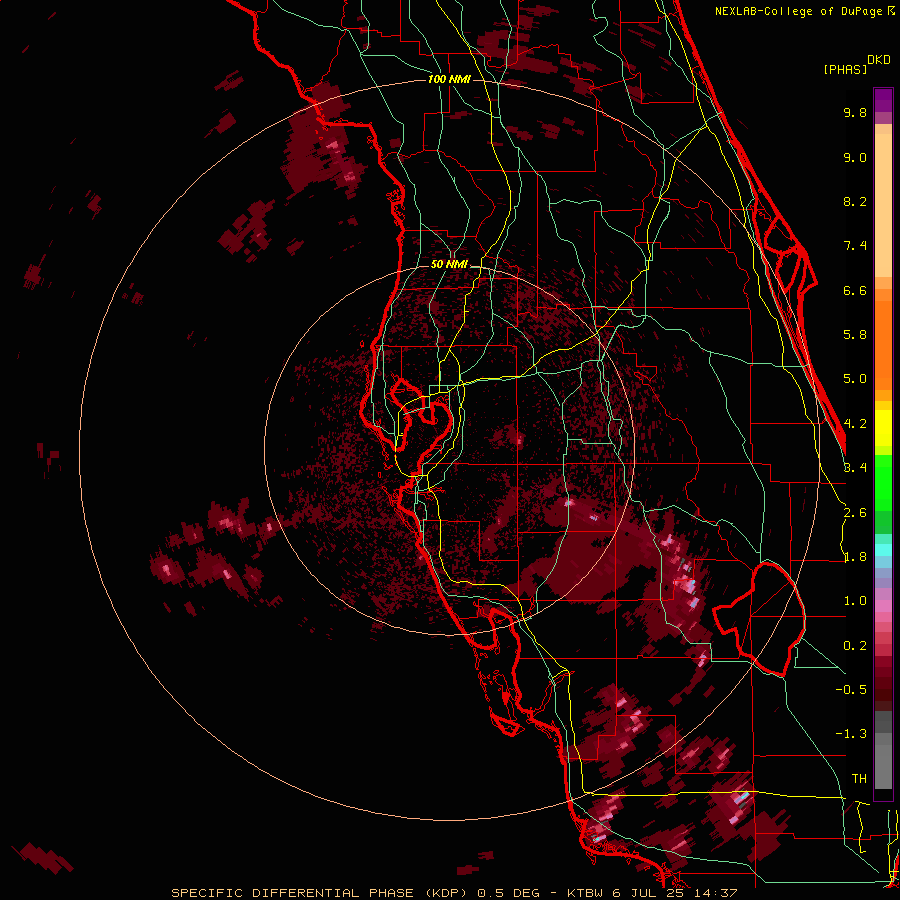Viewport: 900px width, 900px height.
Task: Click the 5.8 value on color scale
Action: 855,335
